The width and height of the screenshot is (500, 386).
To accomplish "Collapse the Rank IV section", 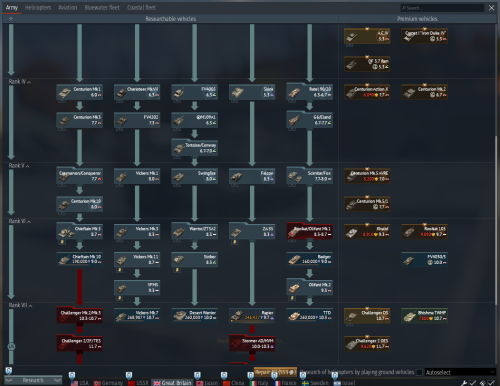I will [20, 82].
